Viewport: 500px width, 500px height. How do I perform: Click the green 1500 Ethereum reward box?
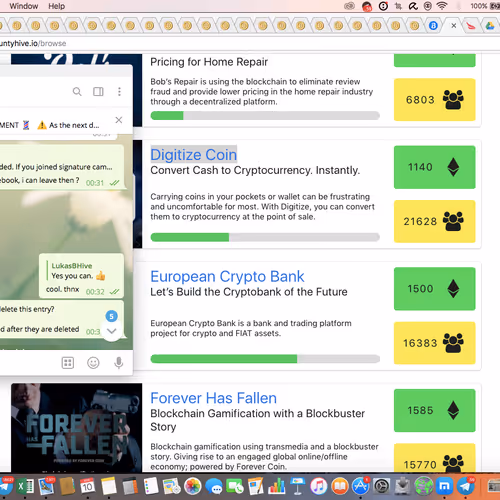435,289
